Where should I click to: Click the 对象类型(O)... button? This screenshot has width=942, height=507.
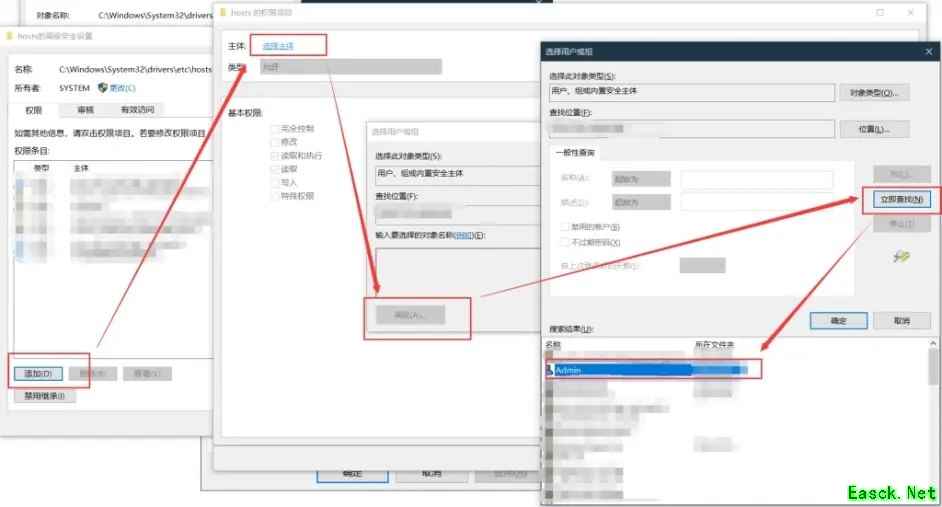(x=874, y=93)
